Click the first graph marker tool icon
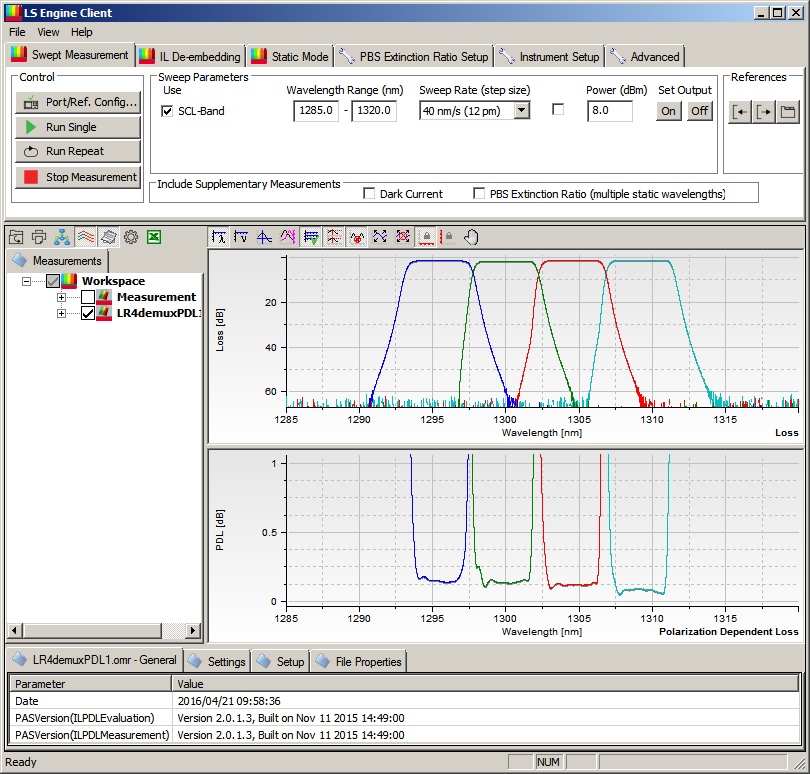810x774 pixels. coord(219,237)
